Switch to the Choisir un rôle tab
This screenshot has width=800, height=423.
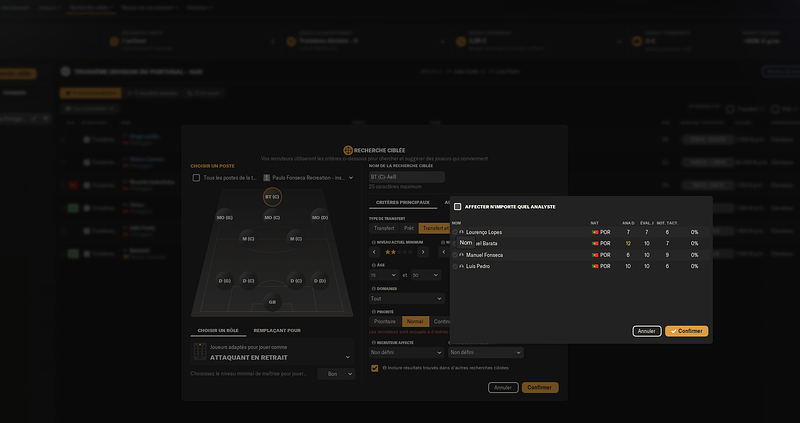pos(218,331)
